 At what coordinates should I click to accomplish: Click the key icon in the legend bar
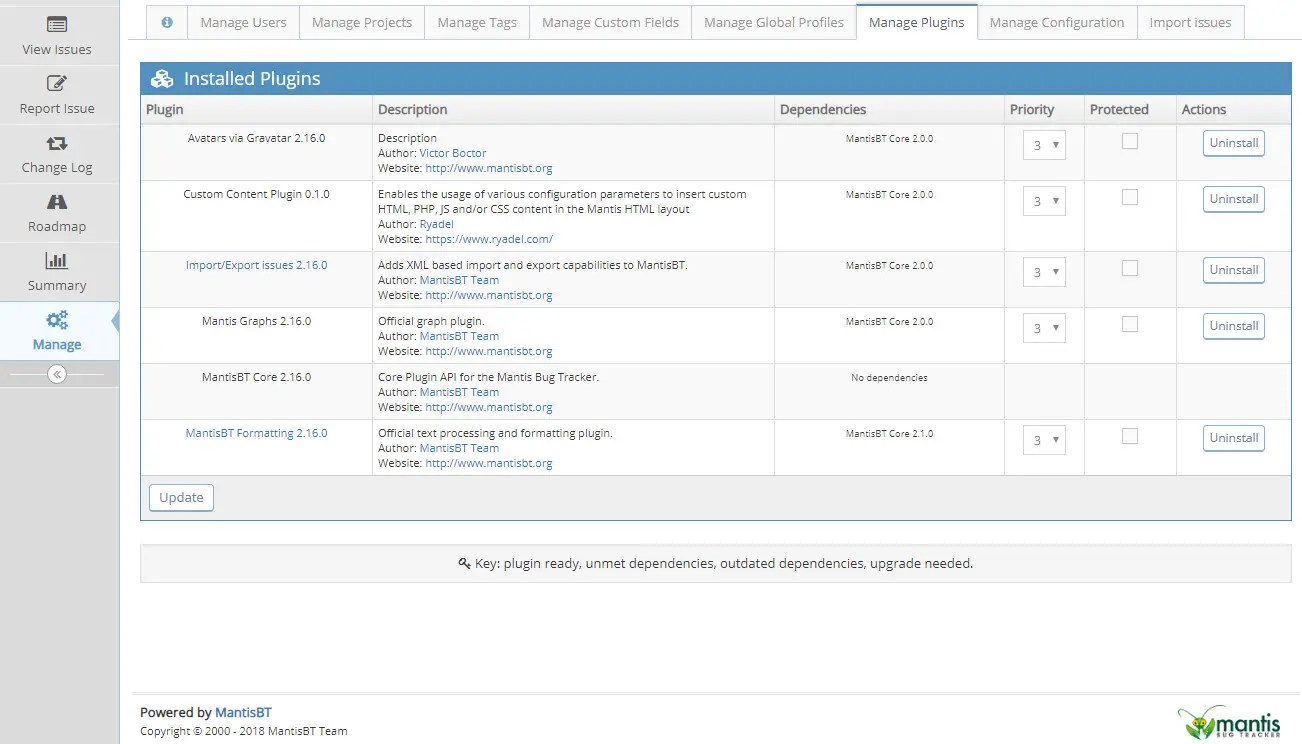pyautogui.click(x=465, y=562)
